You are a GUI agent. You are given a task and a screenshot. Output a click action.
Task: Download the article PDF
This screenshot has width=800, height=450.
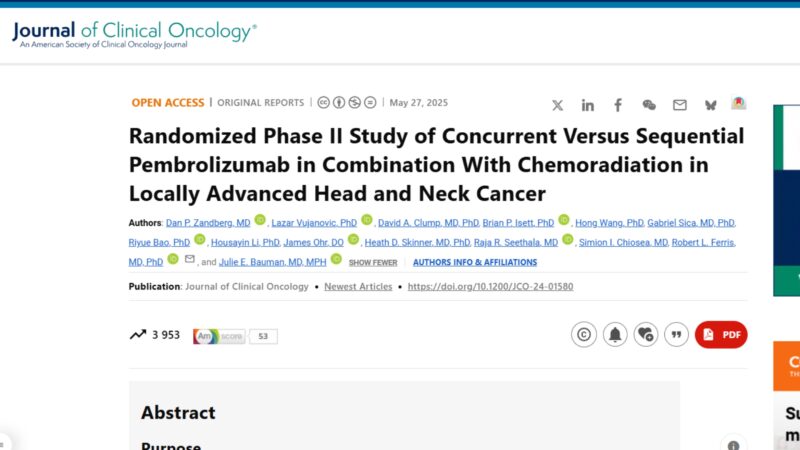pyautogui.click(x=721, y=335)
